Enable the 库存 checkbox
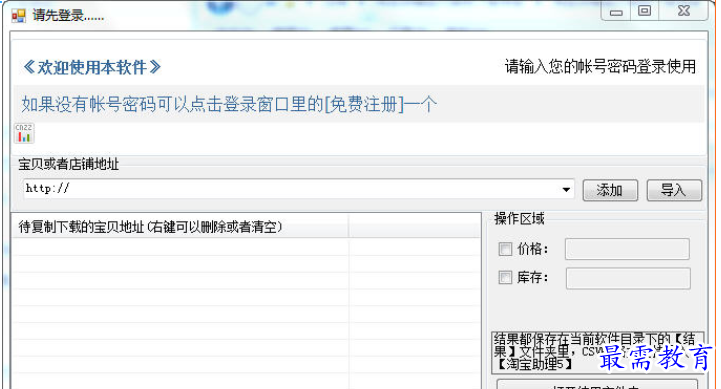The height and width of the screenshot is (389, 721). 505,277
